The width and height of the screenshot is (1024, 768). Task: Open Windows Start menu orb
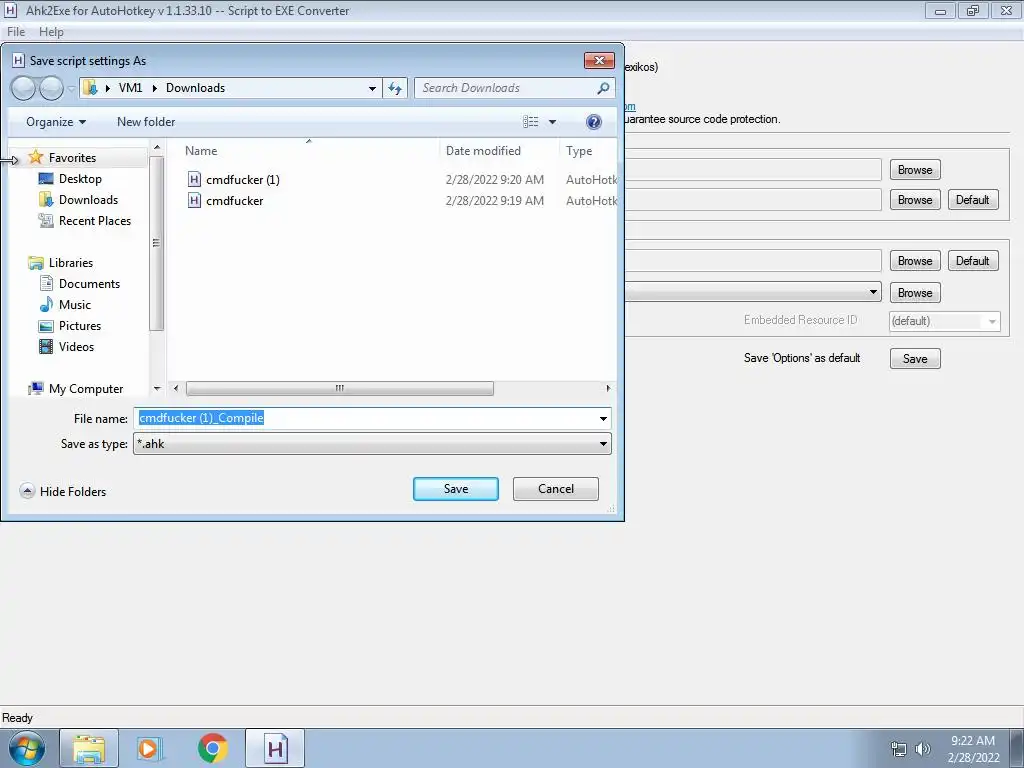26,748
